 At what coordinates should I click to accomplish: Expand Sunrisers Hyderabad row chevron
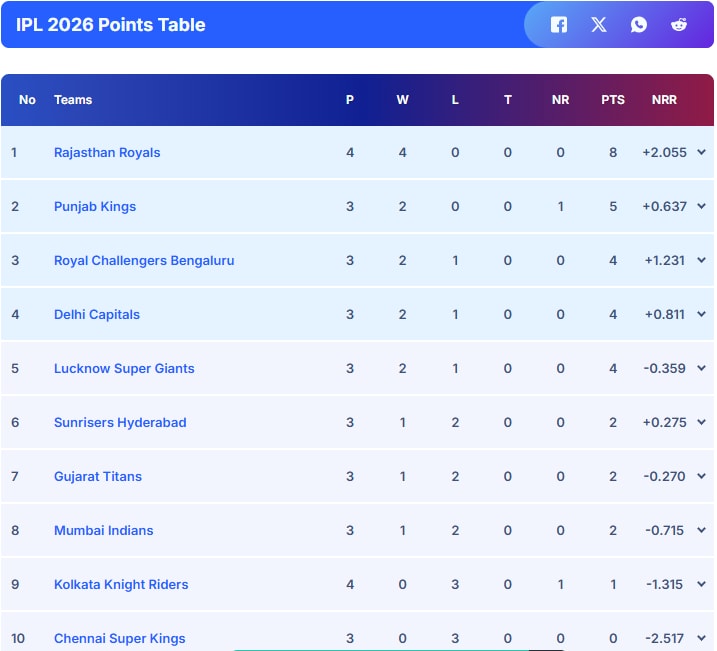point(701,423)
